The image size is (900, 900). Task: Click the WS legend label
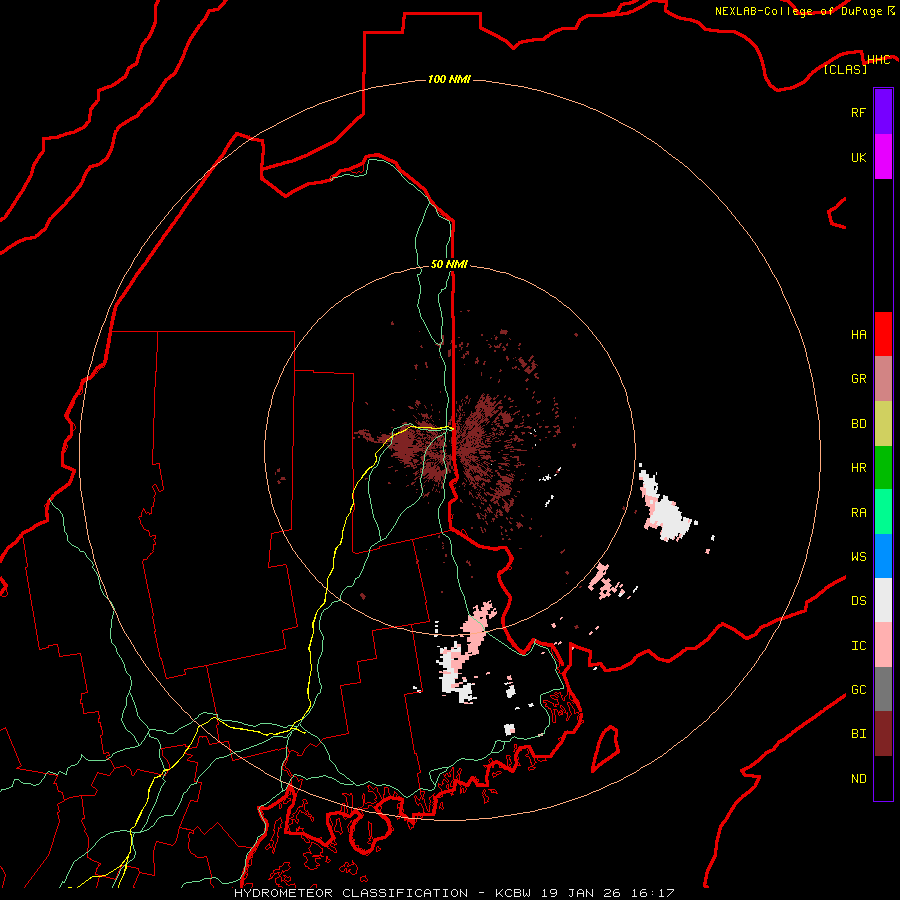(x=858, y=557)
